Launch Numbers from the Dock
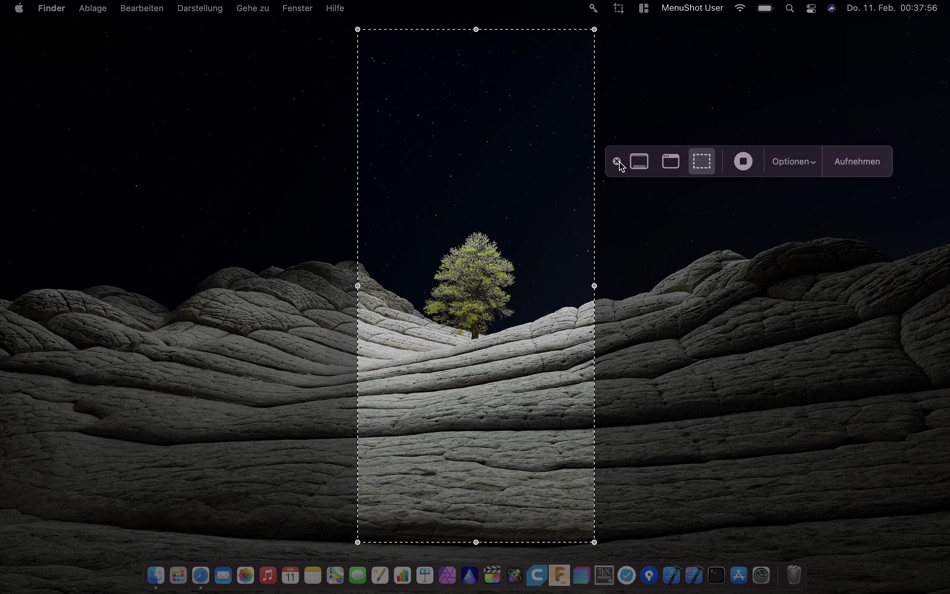 (402, 575)
